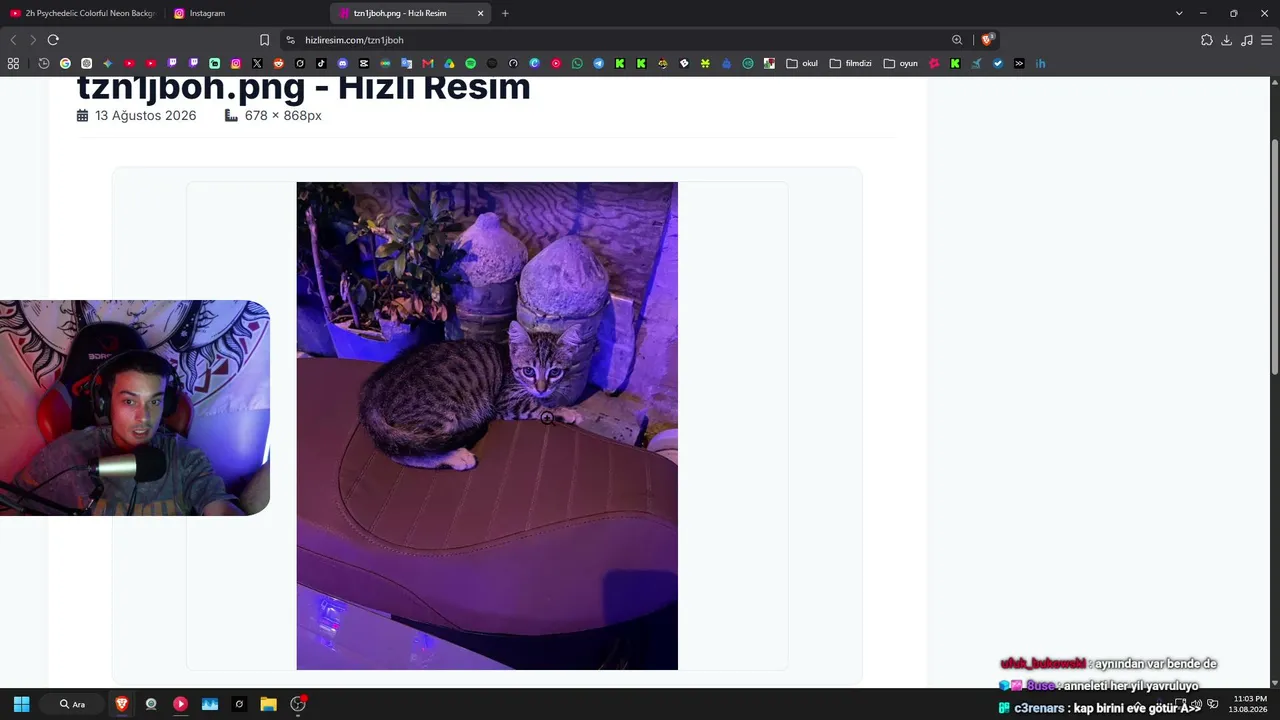The height and width of the screenshot is (720, 1280).
Task: Open the site settings icon in the address bar
Action: pyautogui.click(x=290, y=40)
